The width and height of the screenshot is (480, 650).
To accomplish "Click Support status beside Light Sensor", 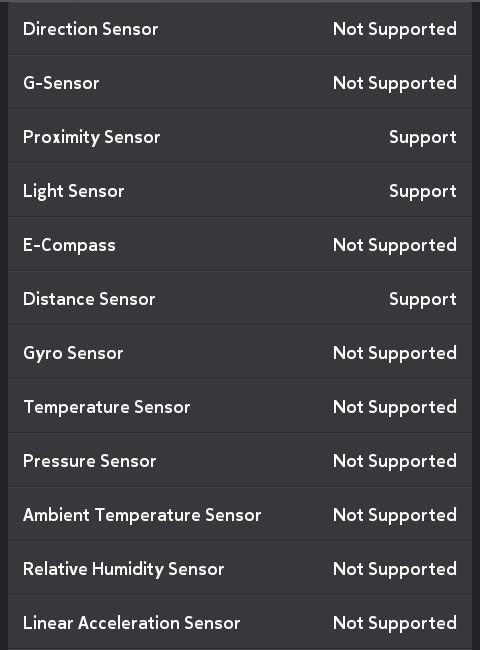I will (x=423, y=192).
